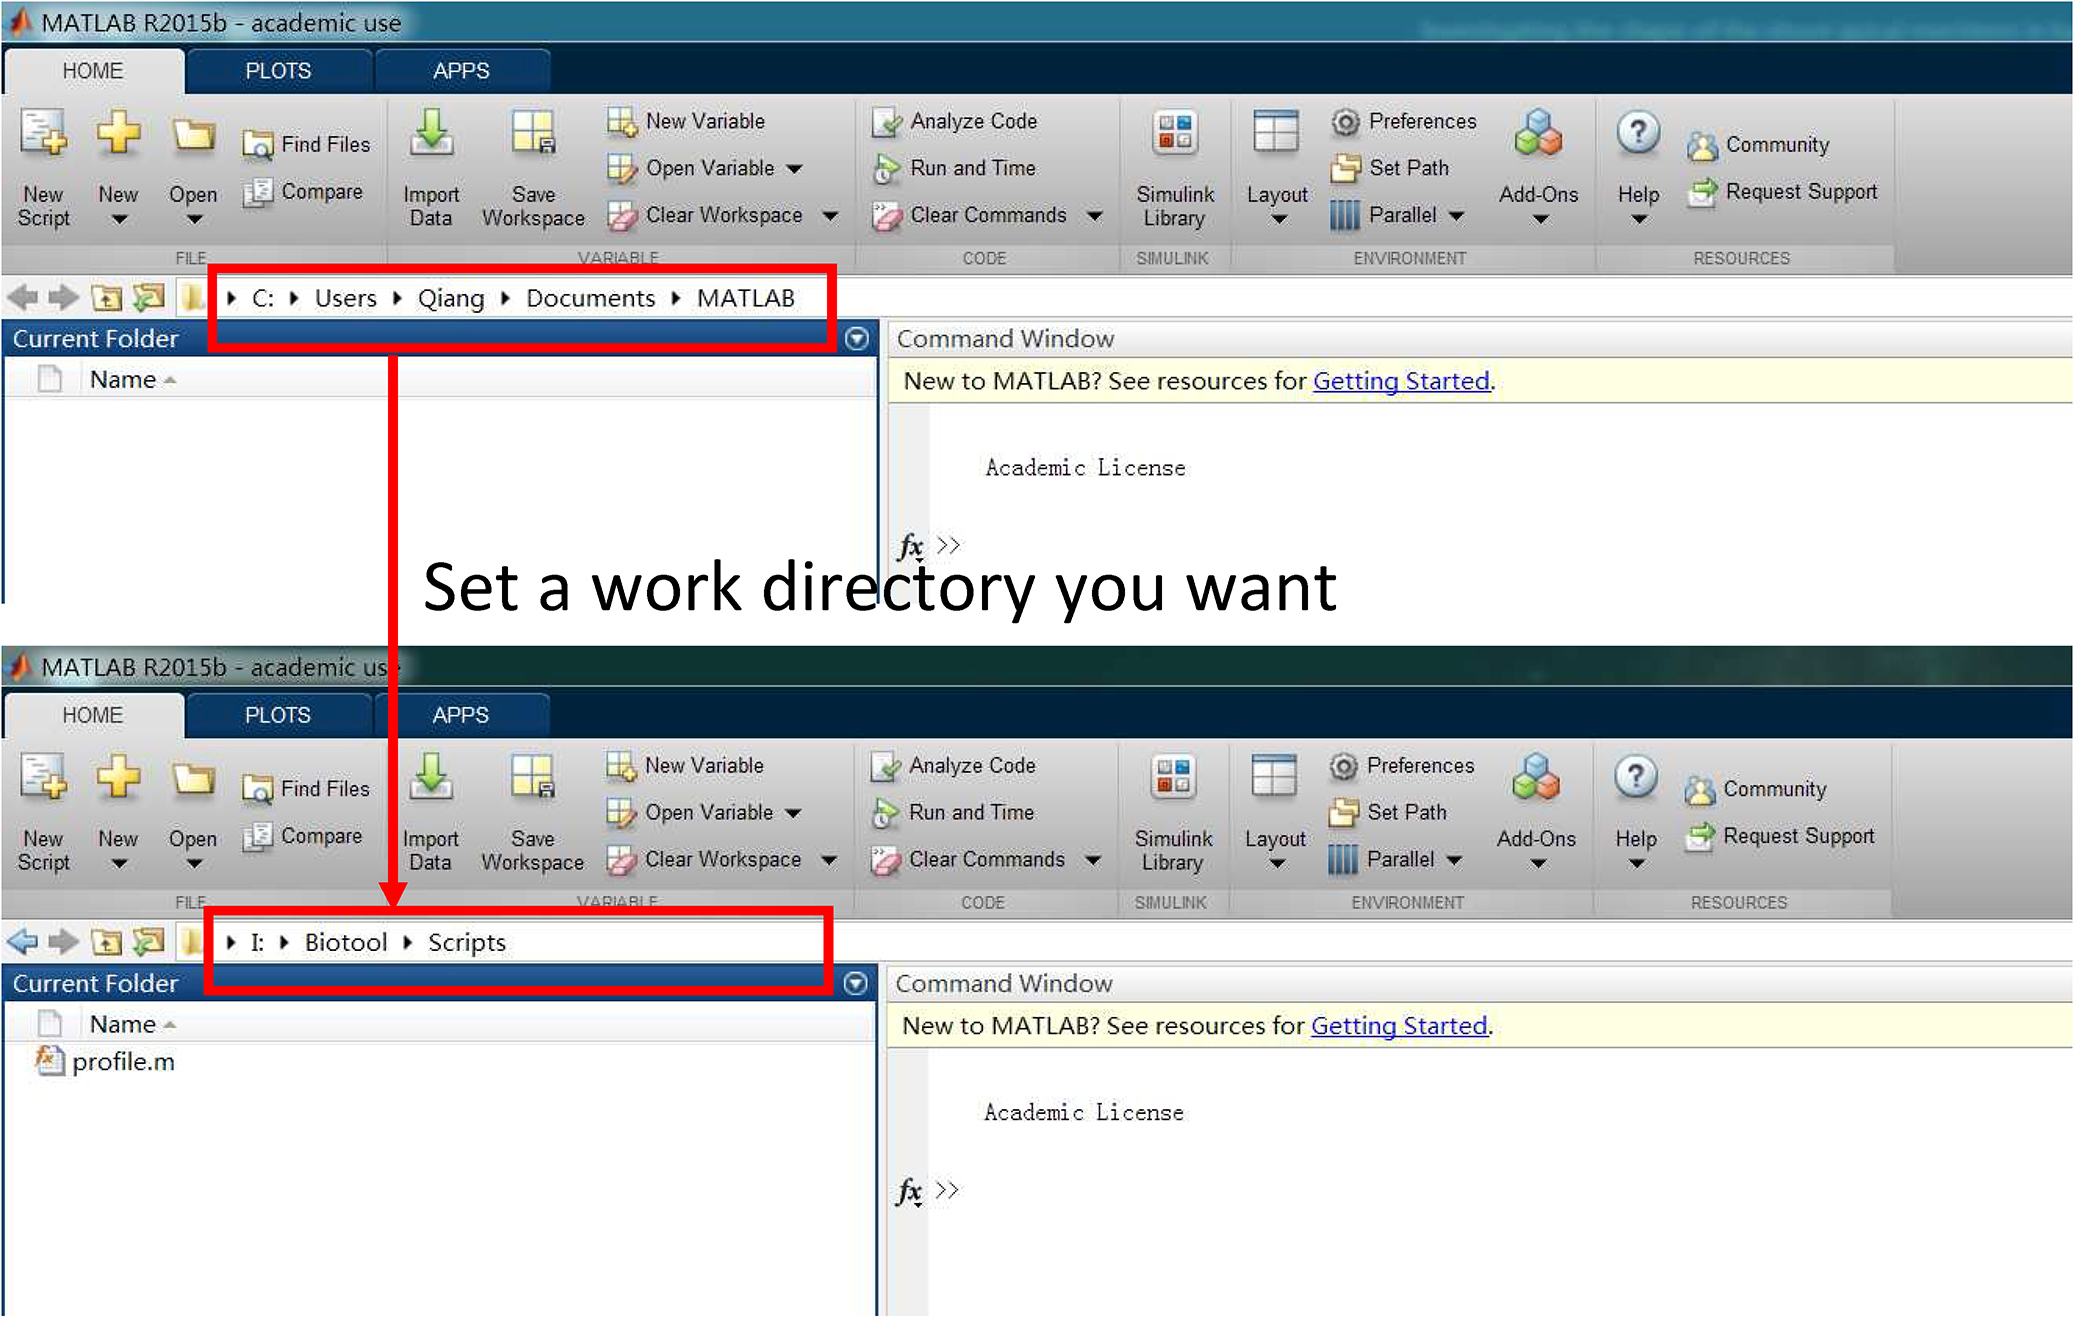Click Qiang in top address bar
Viewport: 2082px width, 1322px height.
pyautogui.click(x=450, y=298)
